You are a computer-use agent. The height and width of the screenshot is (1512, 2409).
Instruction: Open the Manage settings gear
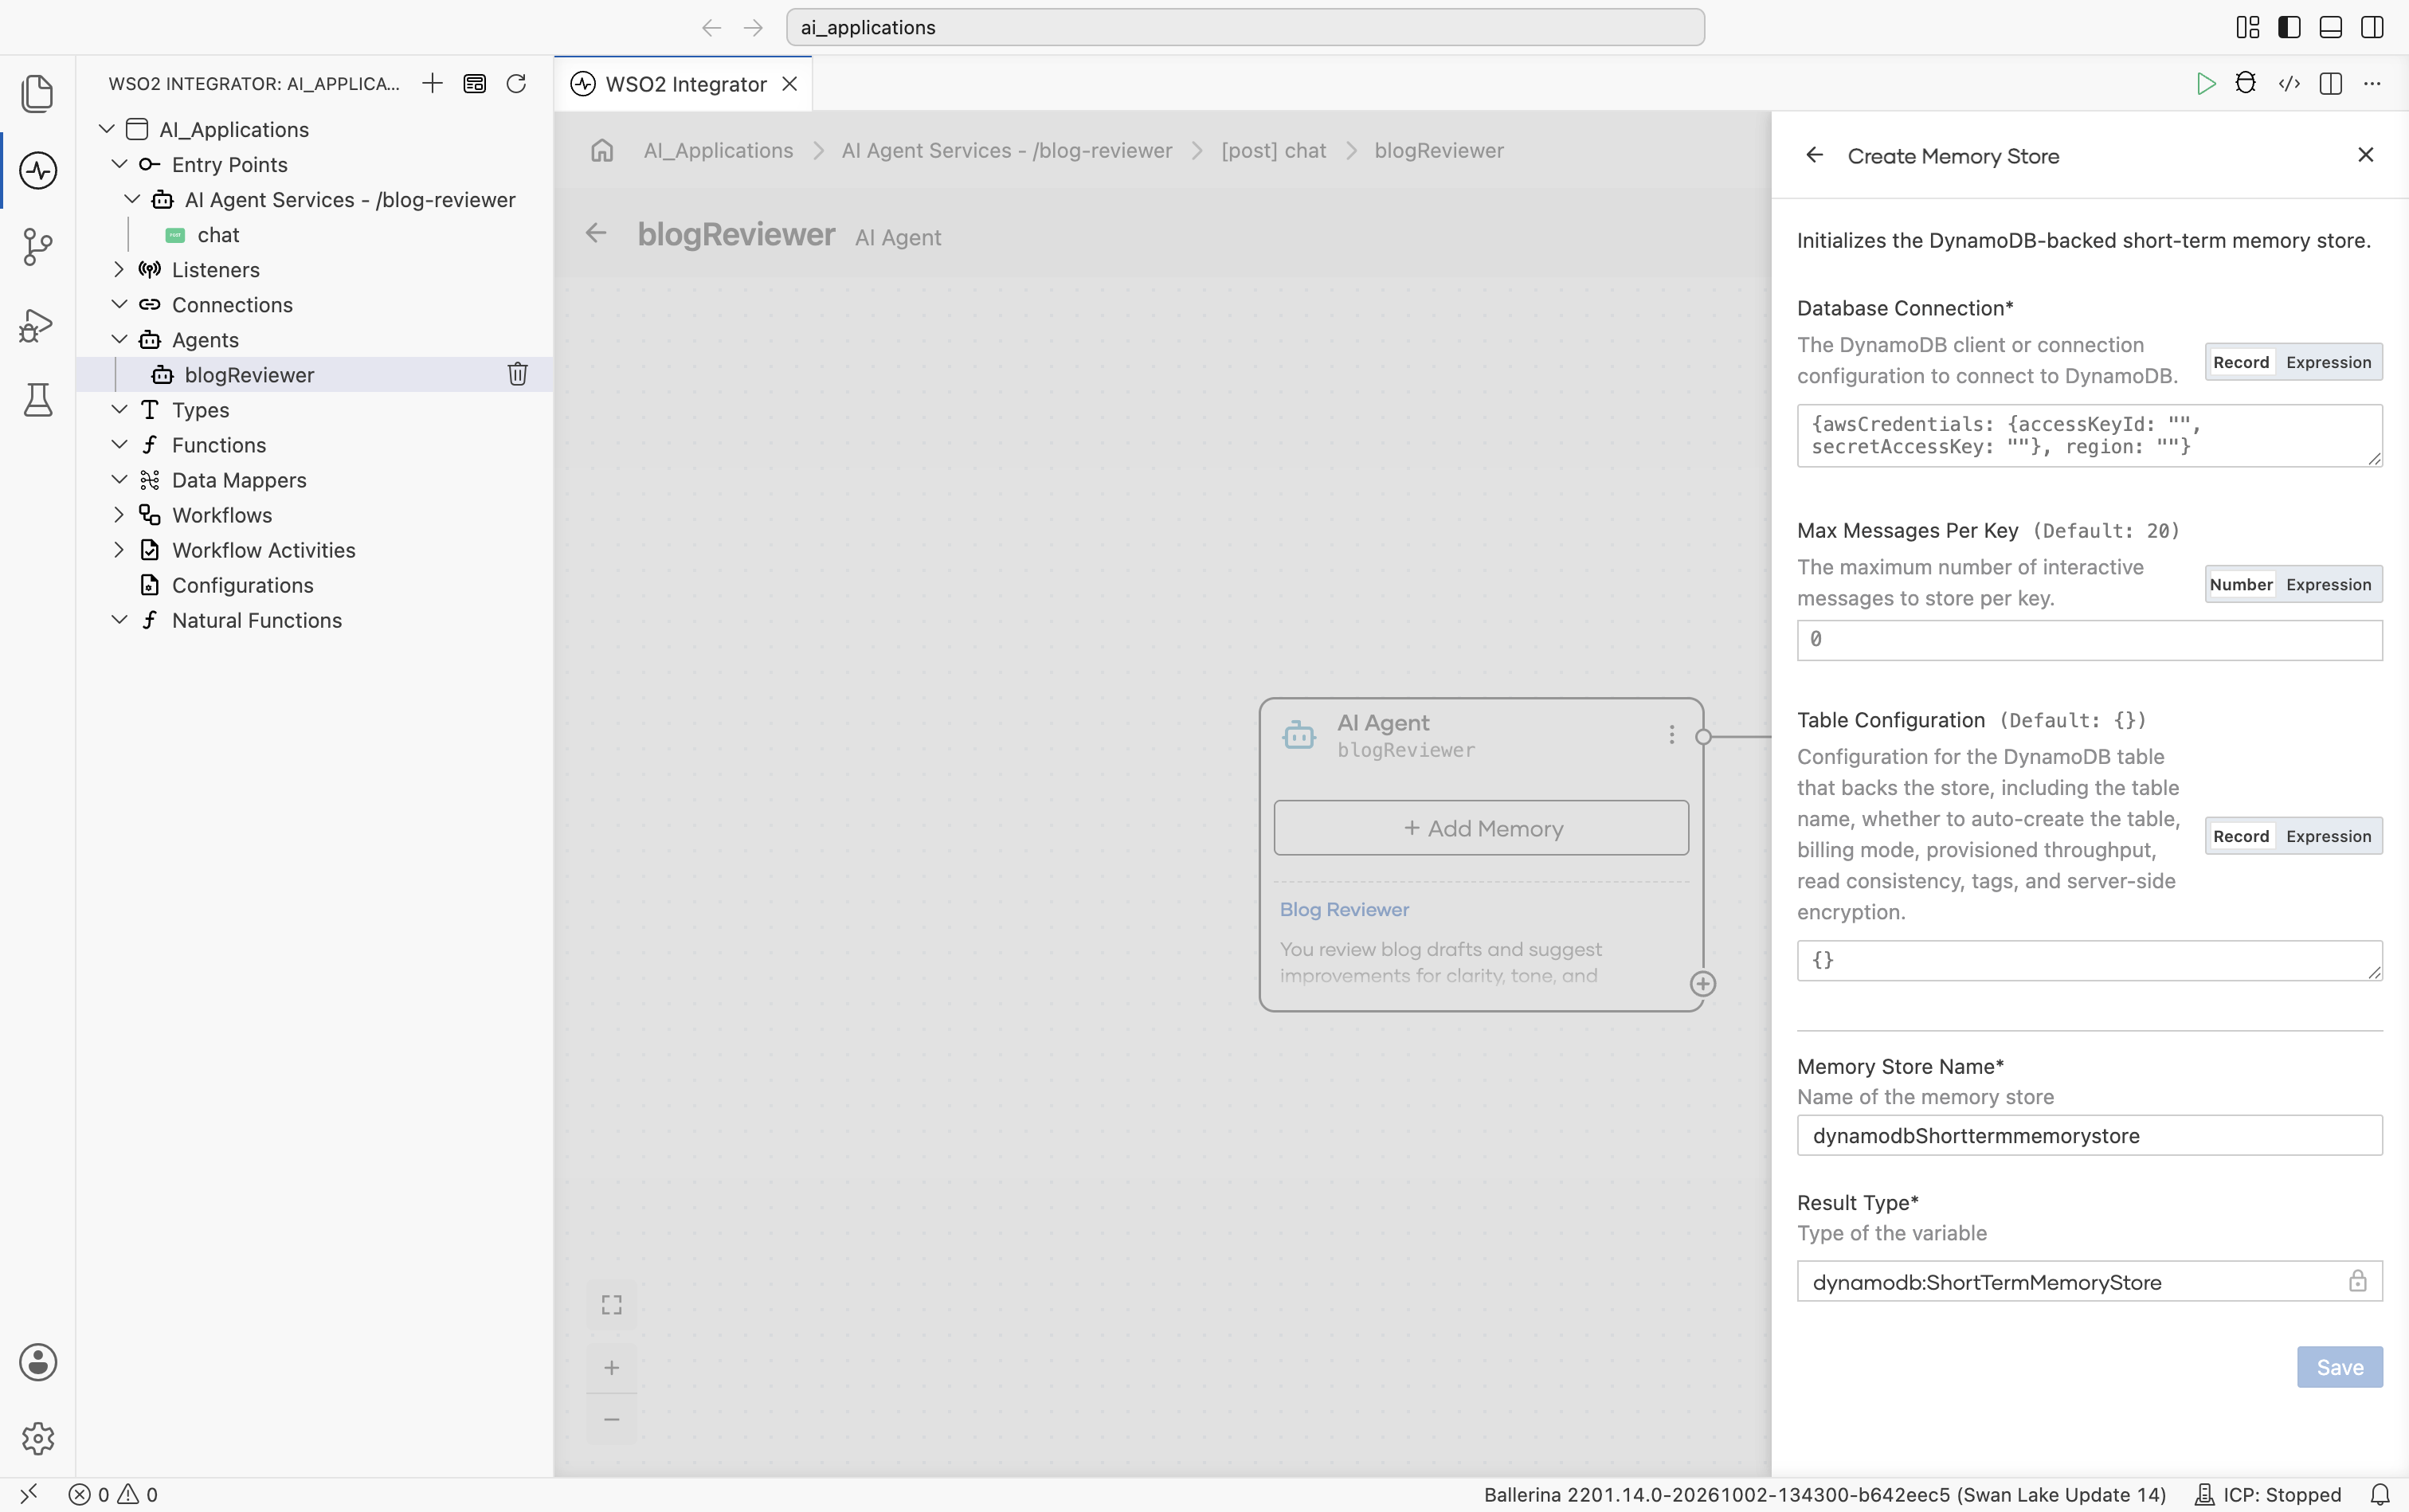tap(38, 1439)
